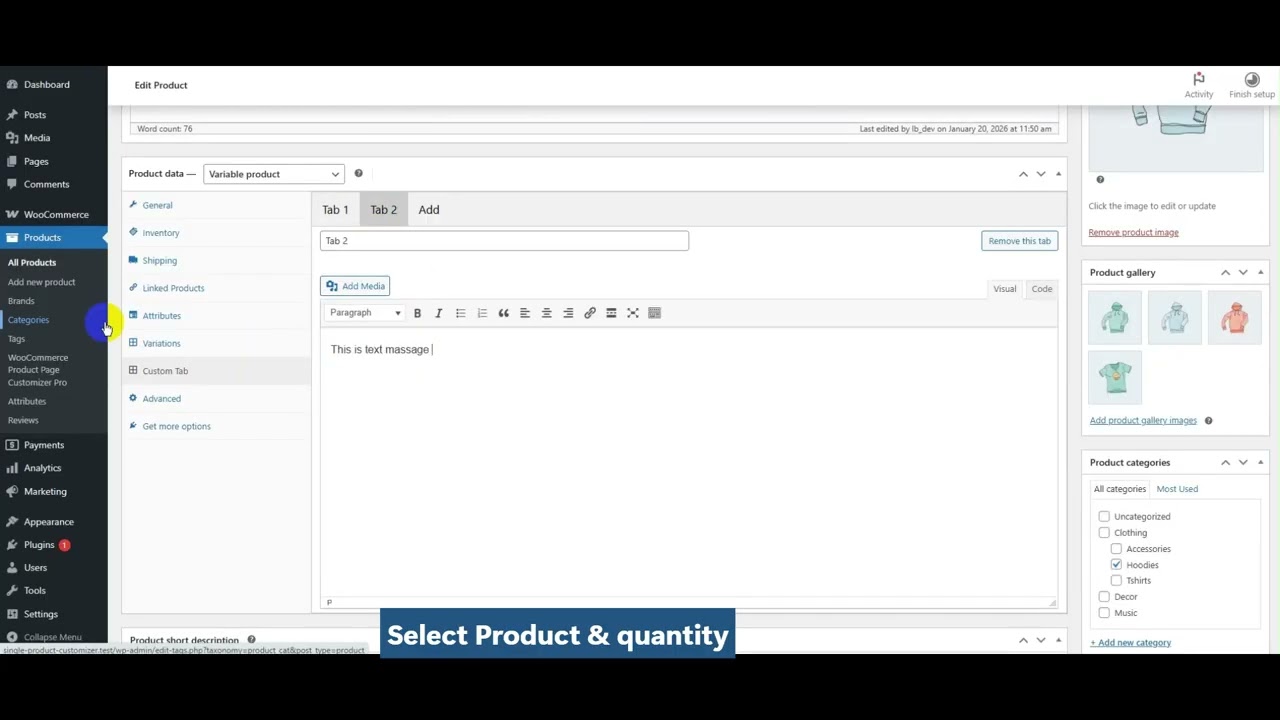Click the help icon beside Product data
Viewport: 1280px width, 720px height.
coord(358,173)
